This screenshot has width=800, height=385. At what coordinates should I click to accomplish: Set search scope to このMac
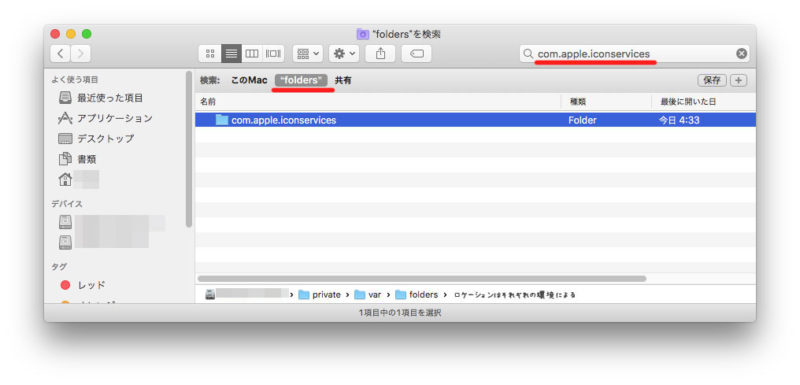click(x=249, y=81)
